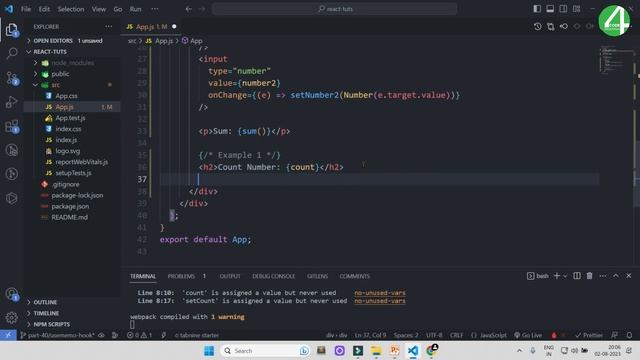The image size is (640, 360).
Task: Open App.css in the explorer
Action: tap(66, 96)
